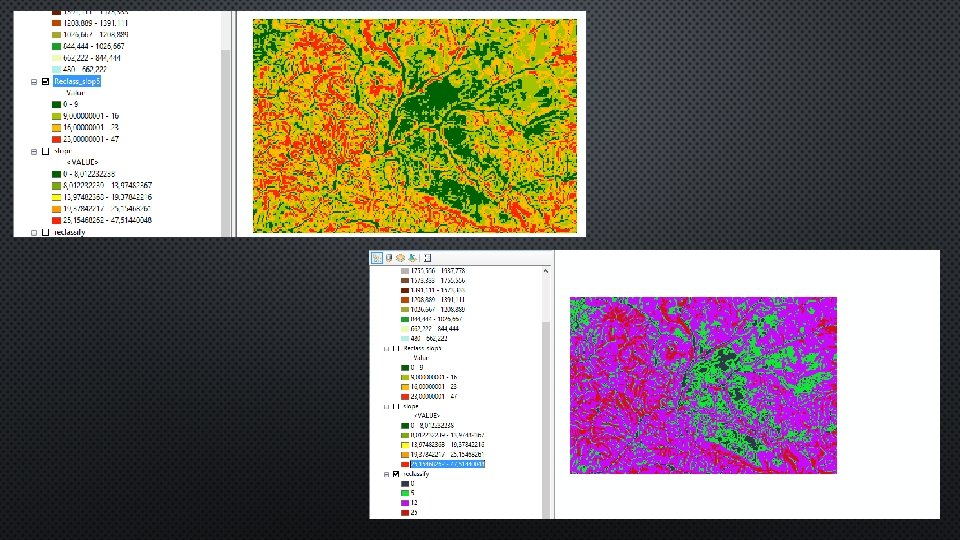Select List By Selection icon in lower panel
Image resolution: width=960 pixels, height=540 pixels.
[413, 258]
